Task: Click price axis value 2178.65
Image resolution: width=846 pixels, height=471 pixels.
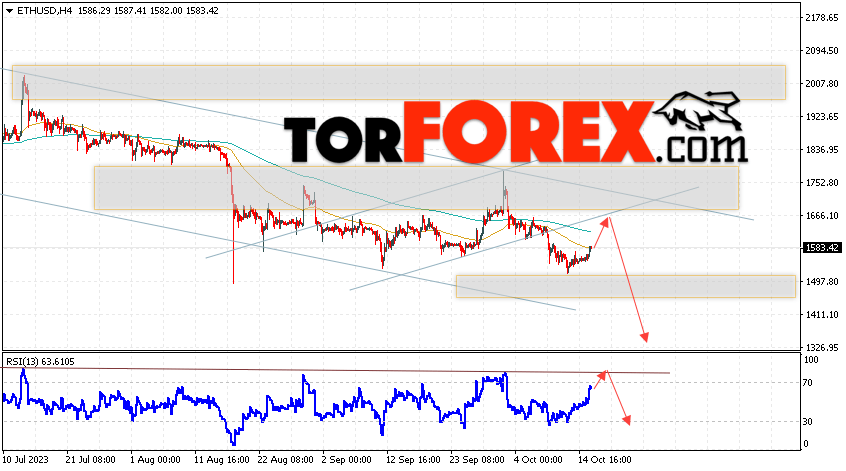Action: pos(822,18)
